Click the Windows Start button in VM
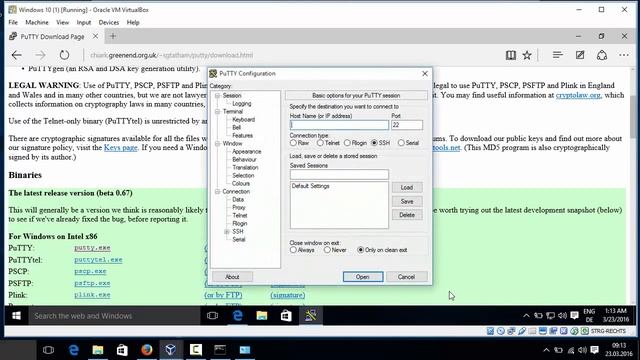The width and height of the screenshot is (640, 360). pyautogui.click(x=16, y=316)
